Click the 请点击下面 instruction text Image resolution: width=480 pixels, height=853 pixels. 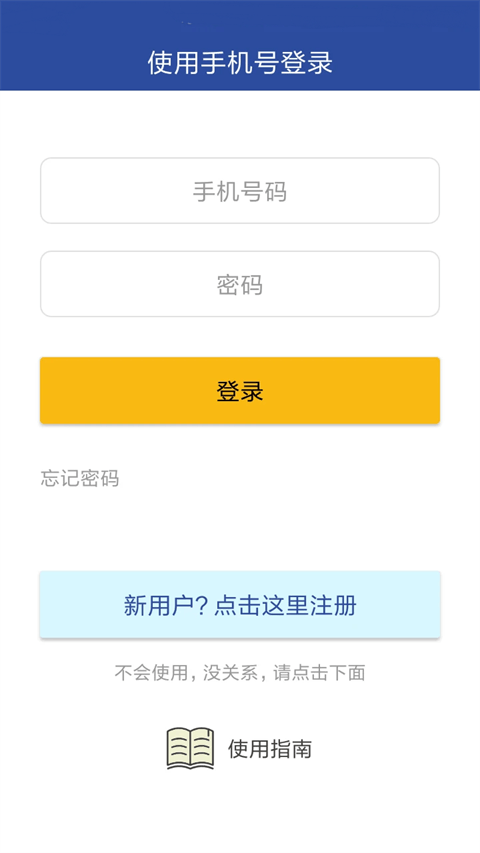319,673
